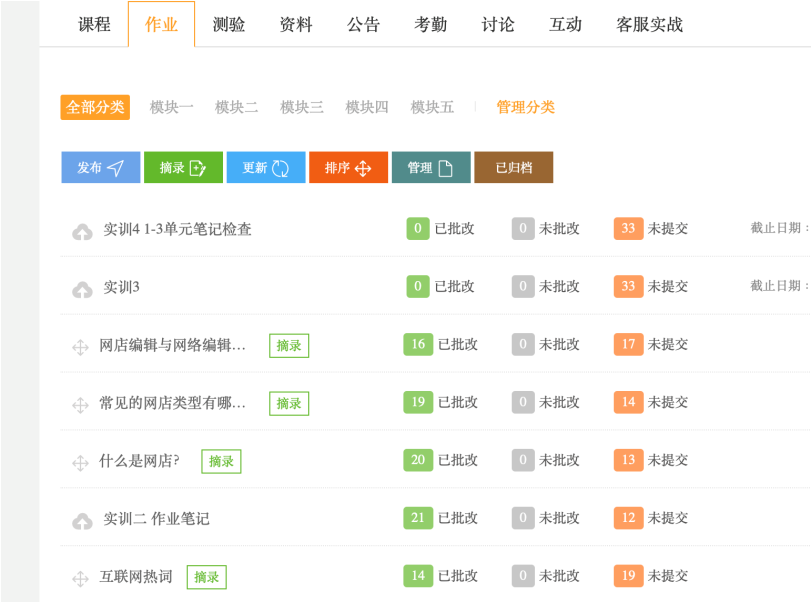Click 摘录 tag next to 什么是网店?
811x602 pixels.
tap(221, 461)
